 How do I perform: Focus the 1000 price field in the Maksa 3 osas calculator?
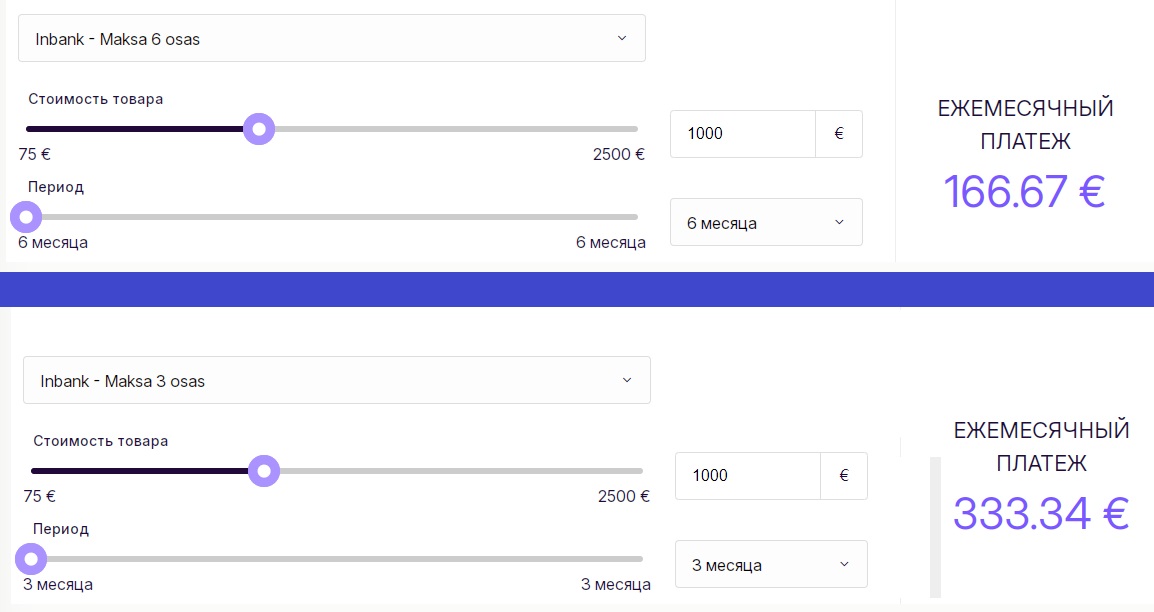click(747, 476)
